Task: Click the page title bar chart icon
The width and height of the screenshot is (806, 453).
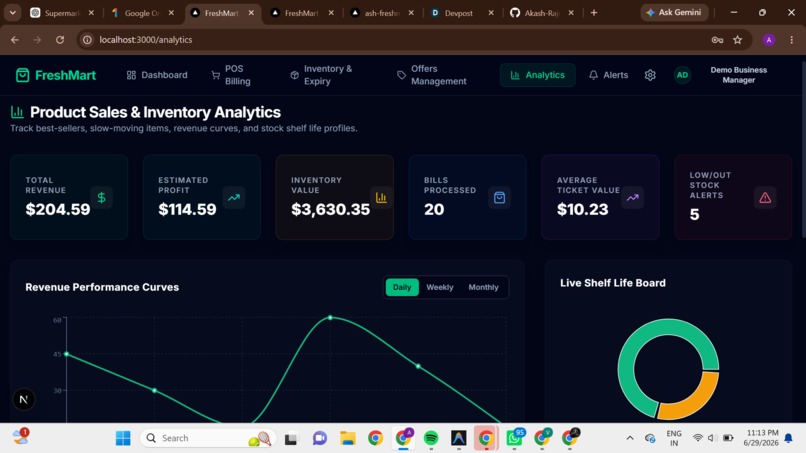Action: tap(17, 112)
